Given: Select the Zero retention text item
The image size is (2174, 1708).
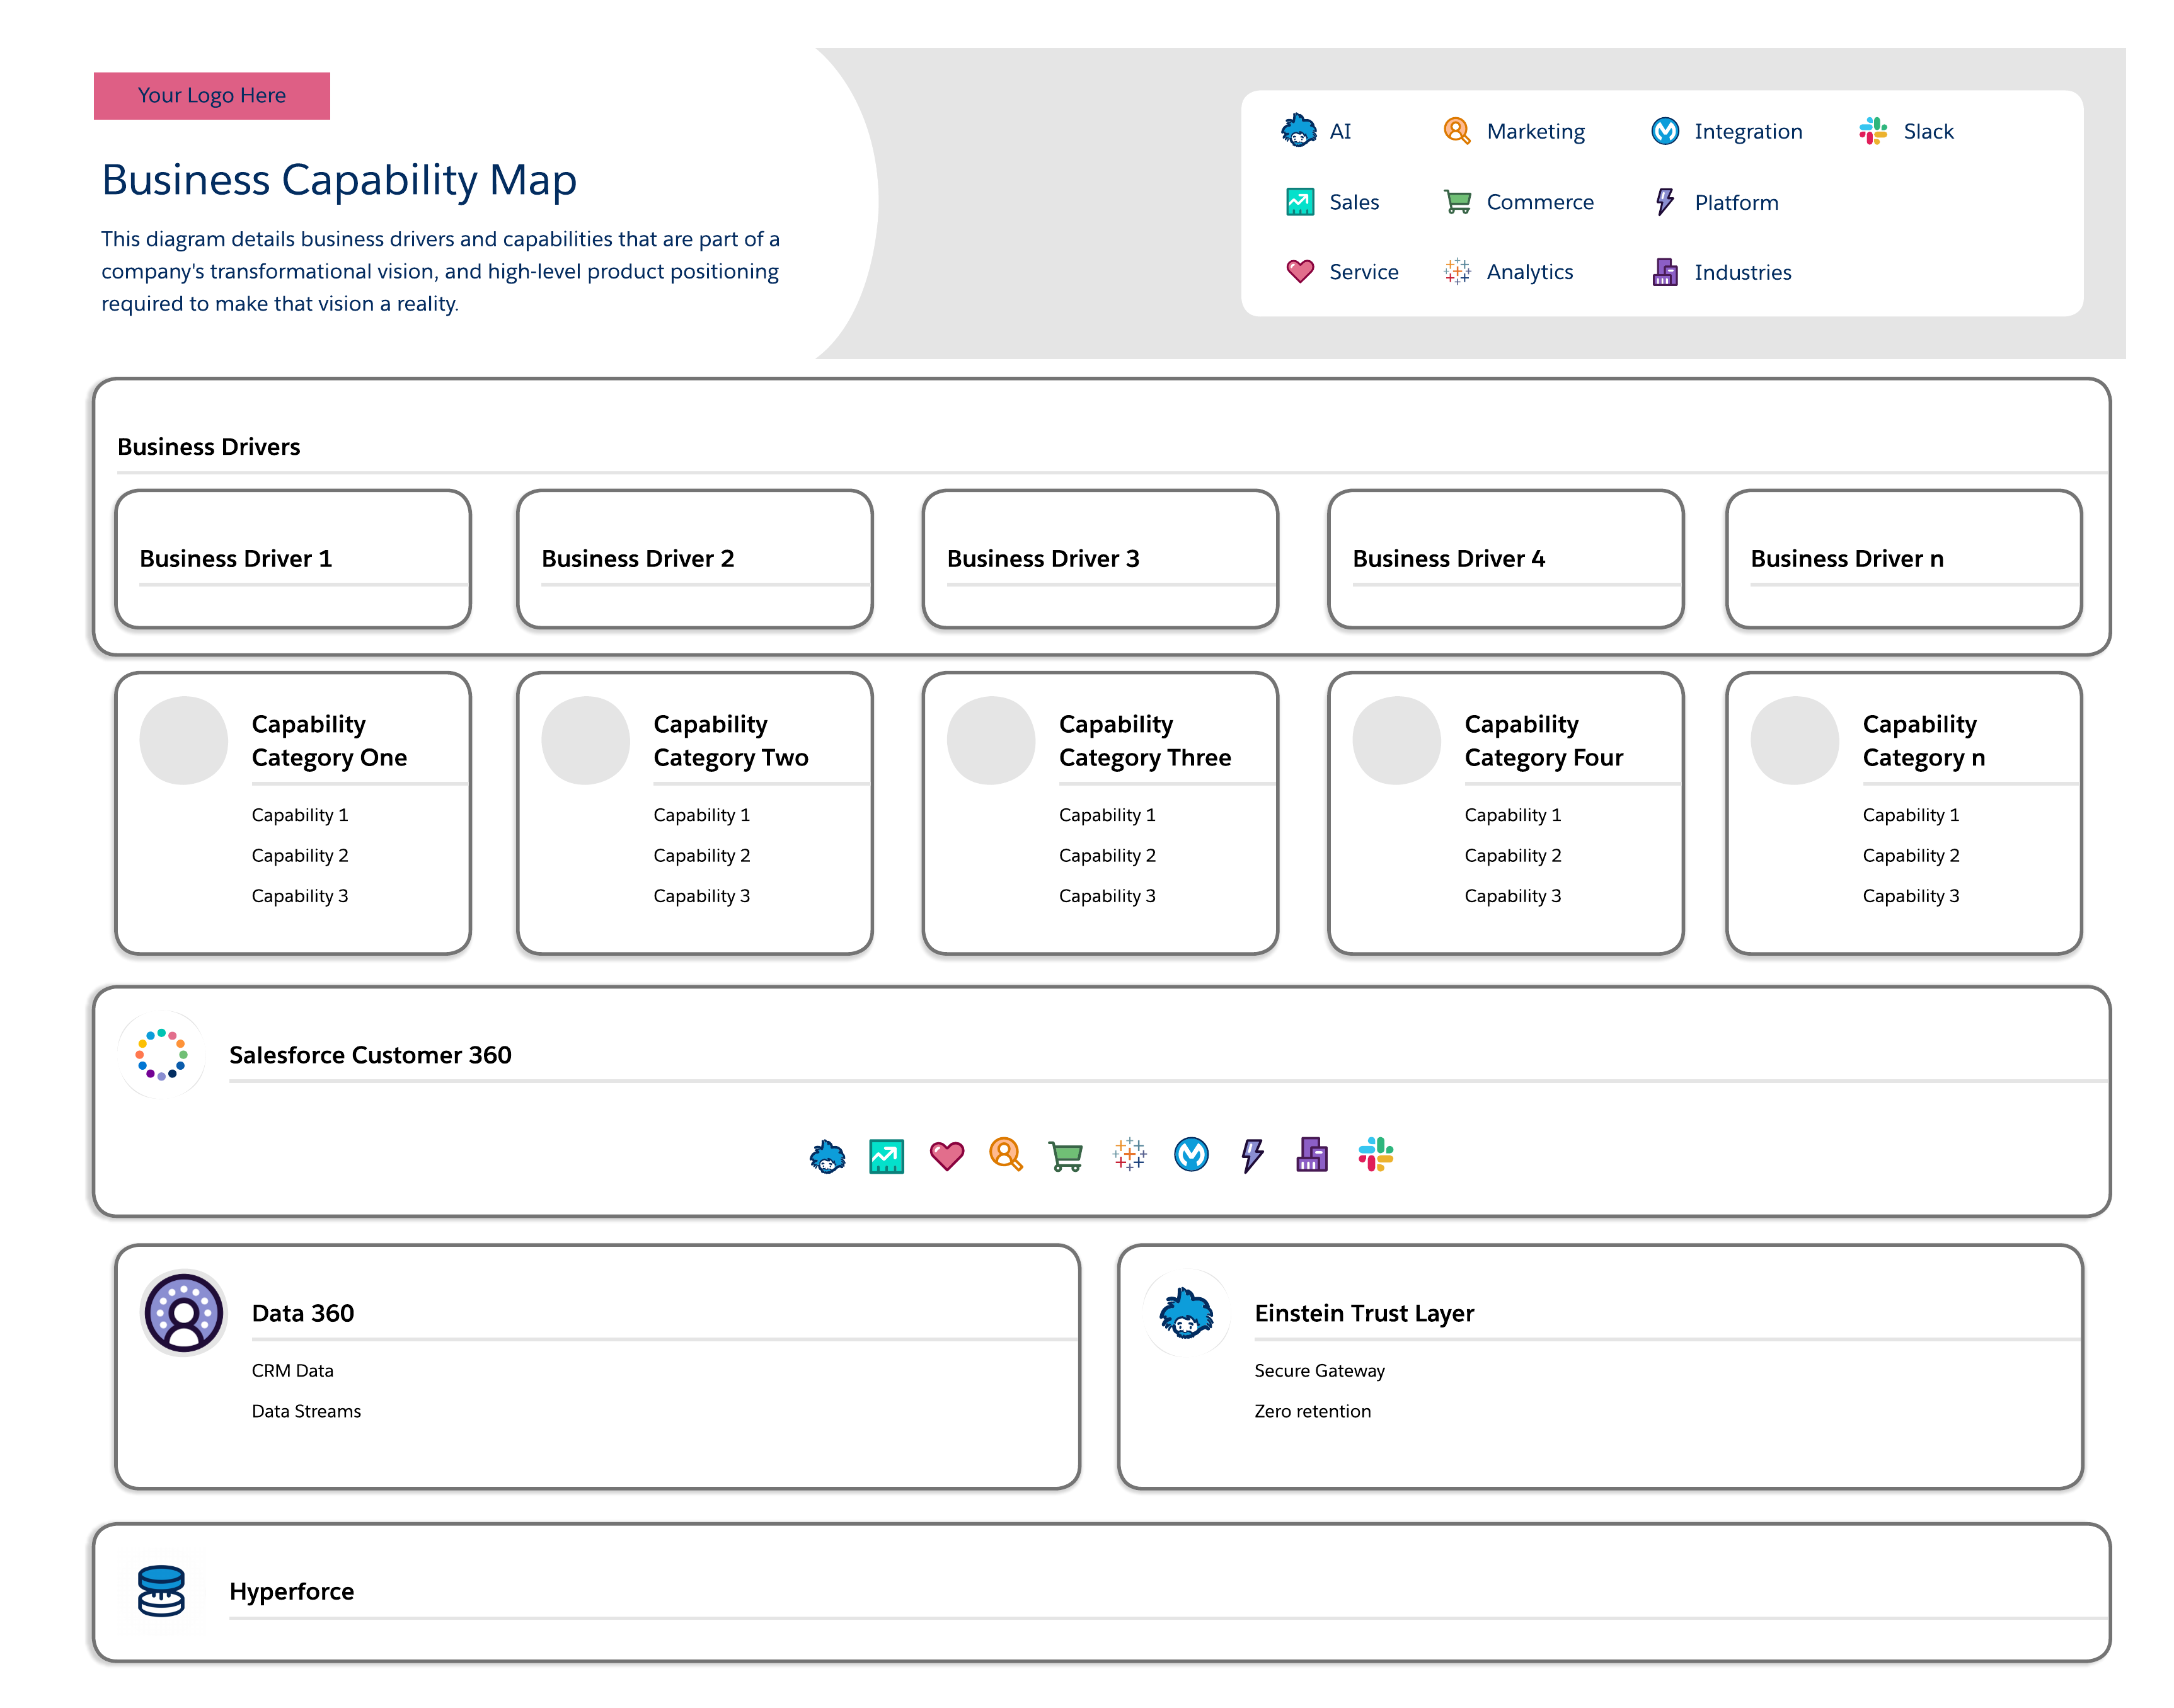Looking at the screenshot, I should coord(1312,1411).
